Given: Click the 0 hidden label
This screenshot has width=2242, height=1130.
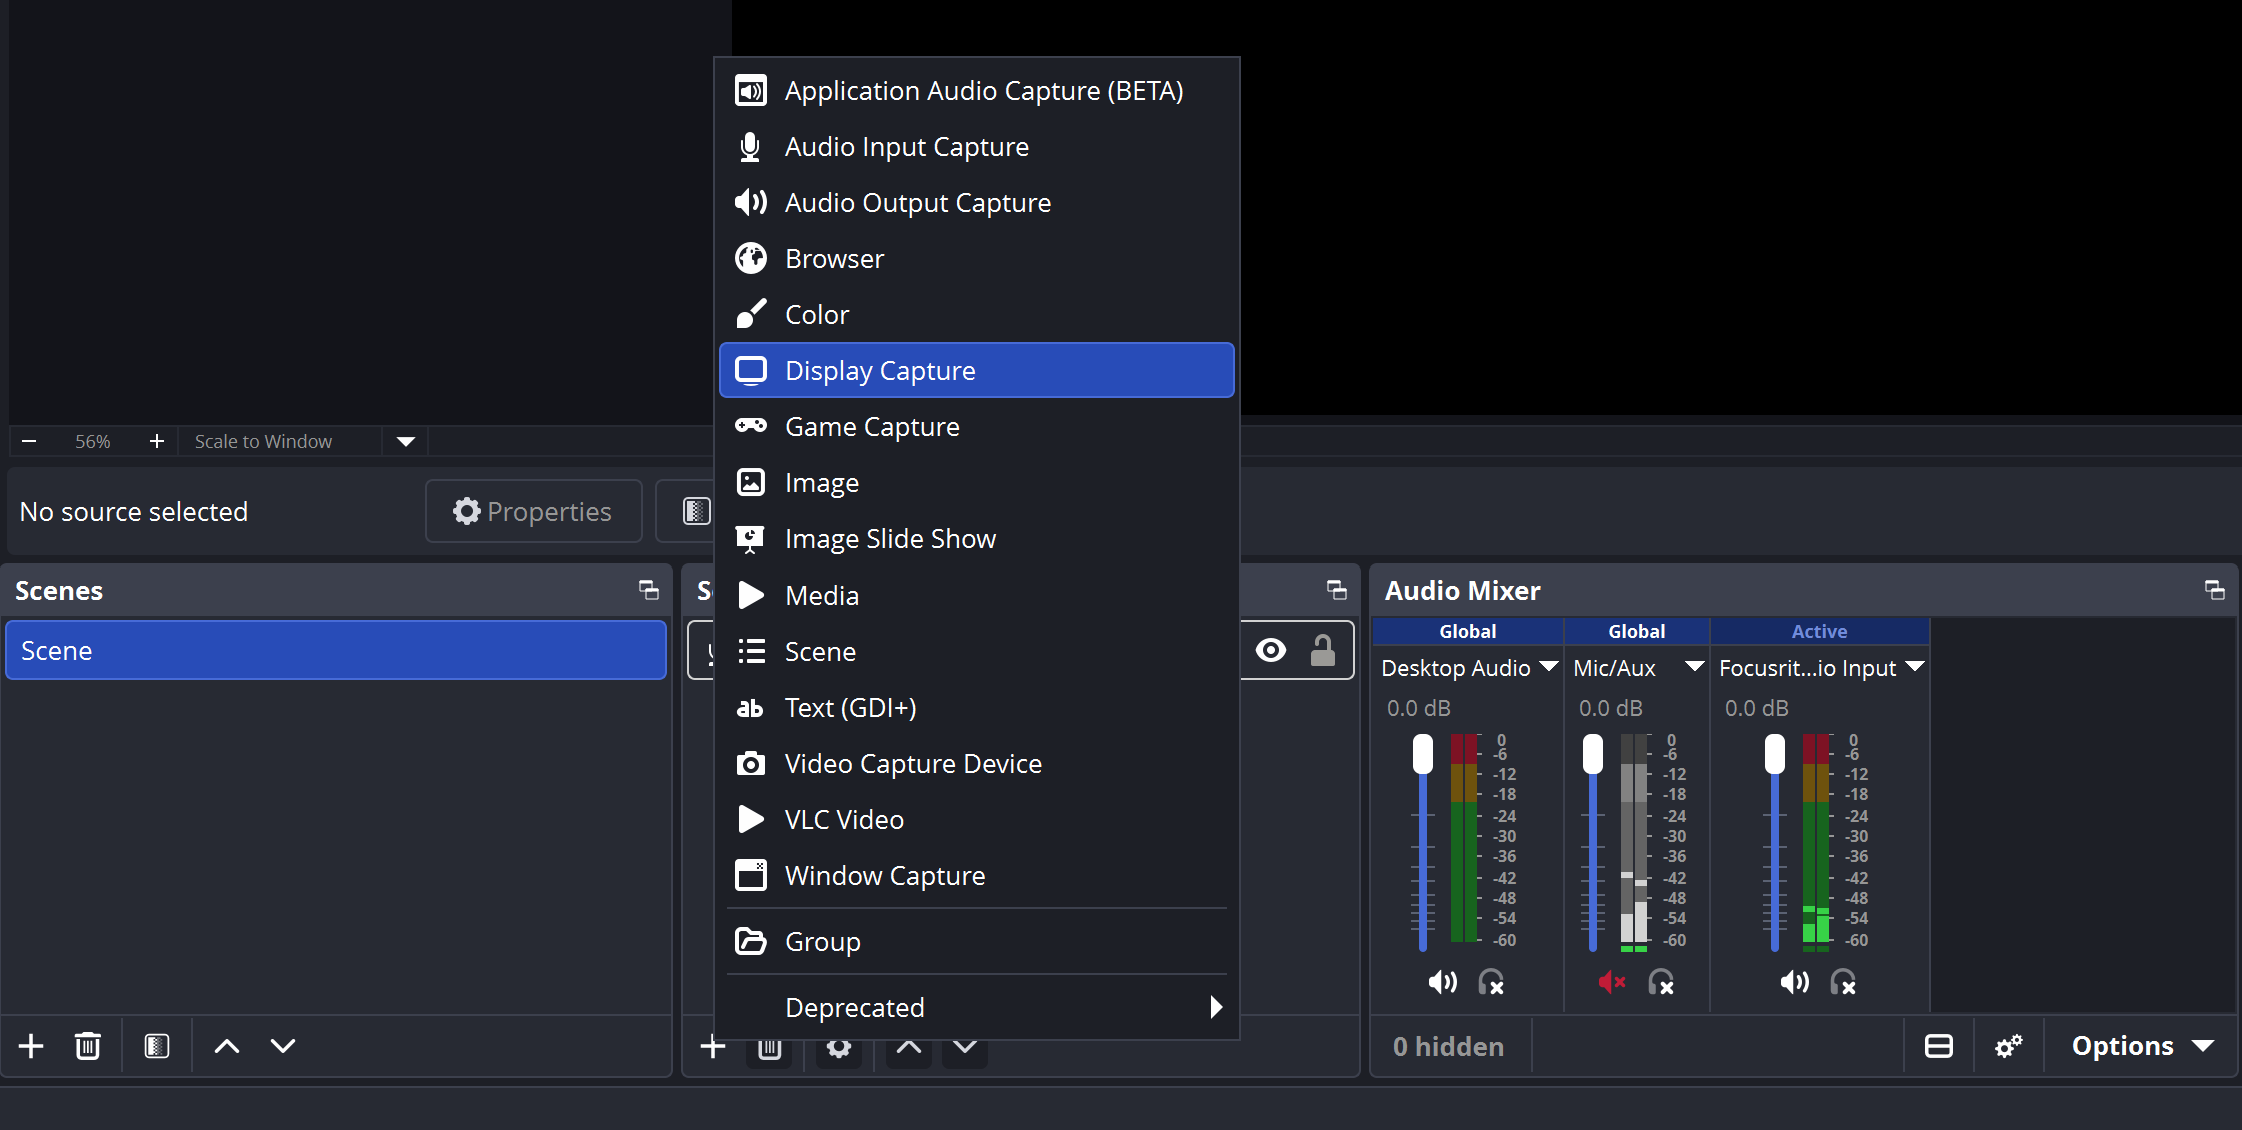Looking at the screenshot, I should (1448, 1046).
